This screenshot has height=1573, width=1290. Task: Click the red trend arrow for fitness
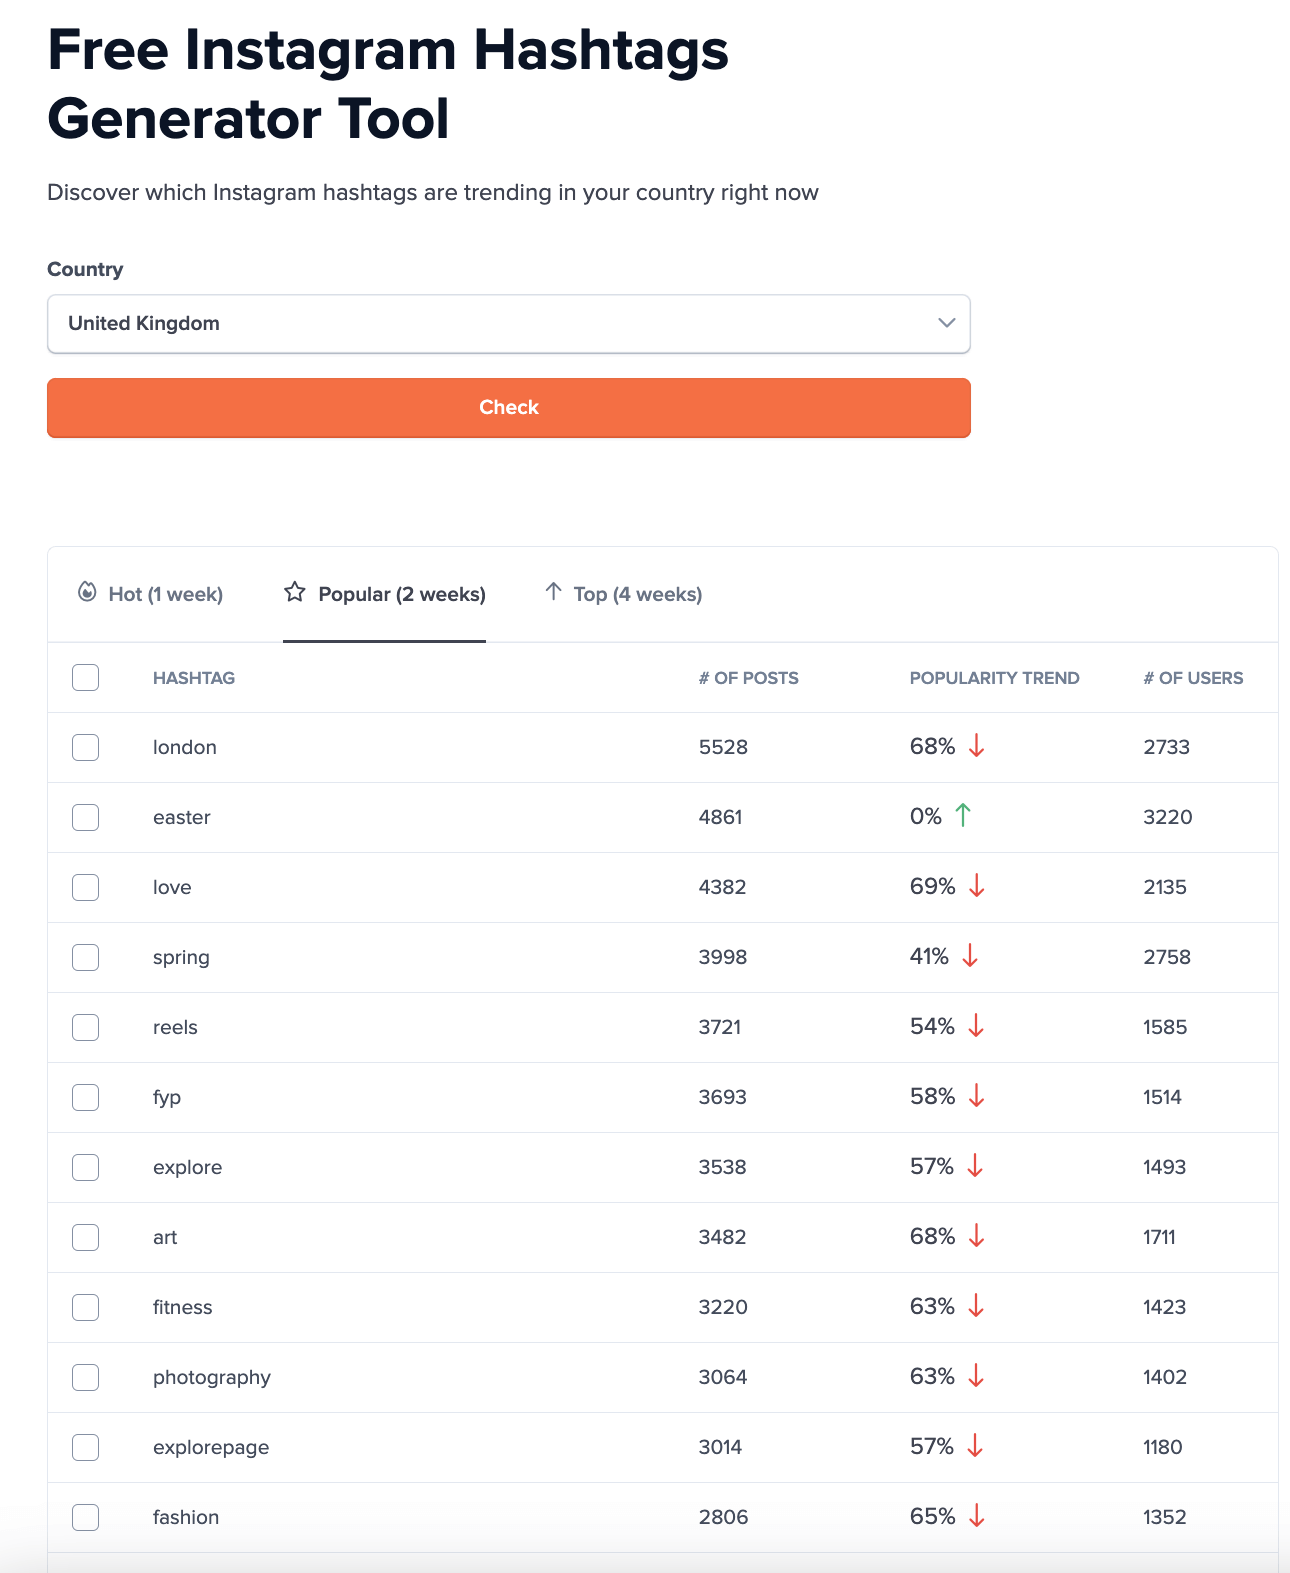(x=977, y=1306)
